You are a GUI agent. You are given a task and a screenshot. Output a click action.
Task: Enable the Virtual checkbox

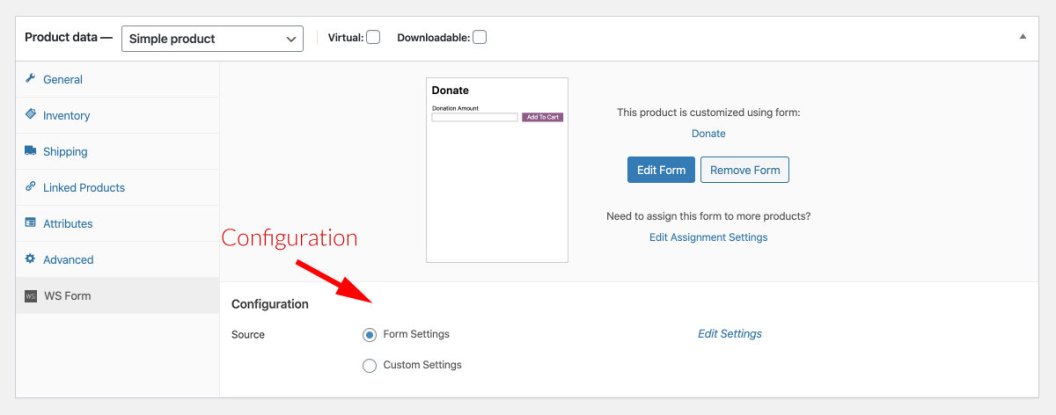tap(373, 38)
